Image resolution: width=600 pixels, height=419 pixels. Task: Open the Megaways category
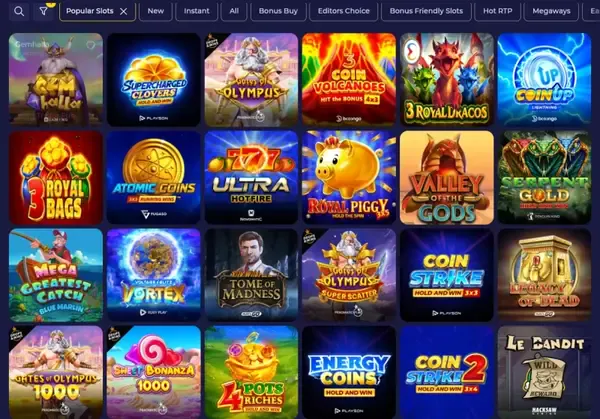click(x=551, y=11)
